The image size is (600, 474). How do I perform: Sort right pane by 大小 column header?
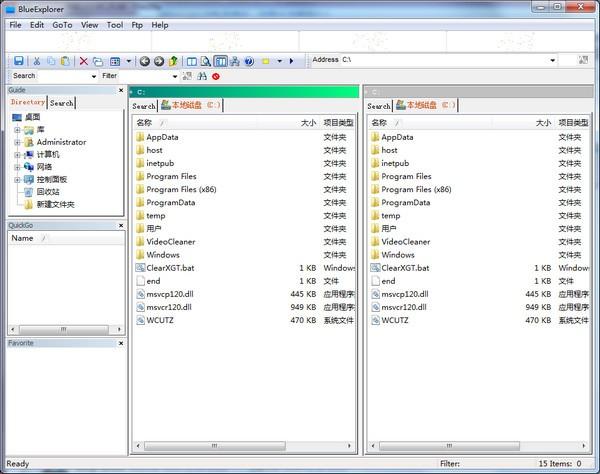pyautogui.click(x=543, y=123)
